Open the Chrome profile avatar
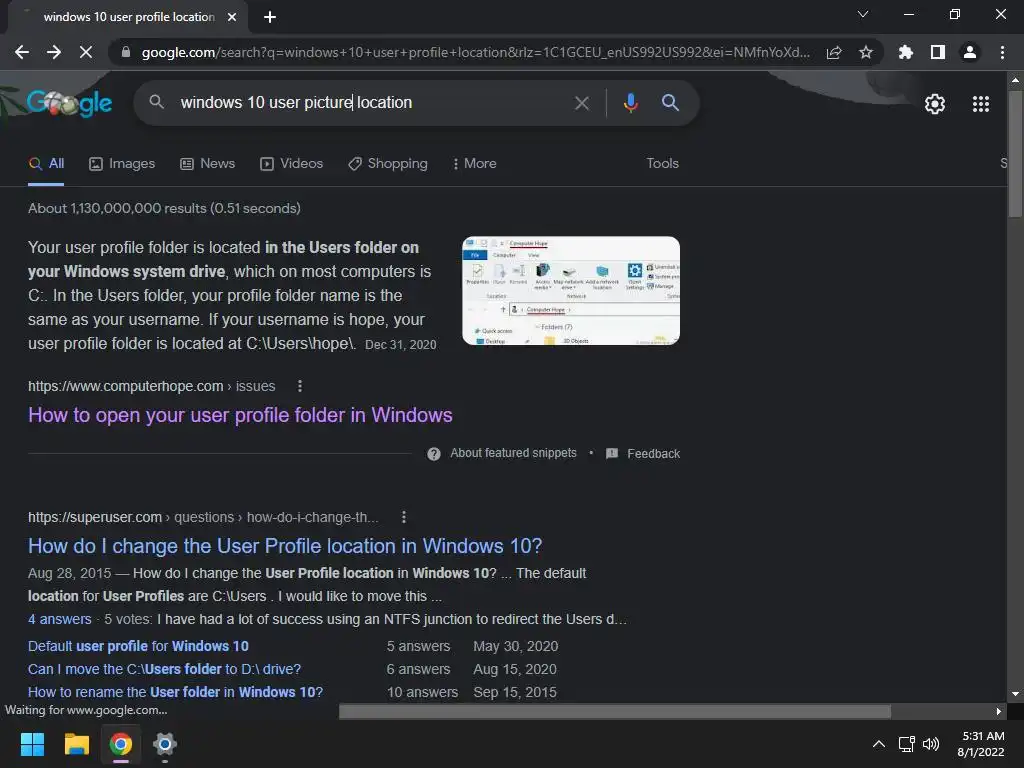The width and height of the screenshot is (1024, 768). 970,52
